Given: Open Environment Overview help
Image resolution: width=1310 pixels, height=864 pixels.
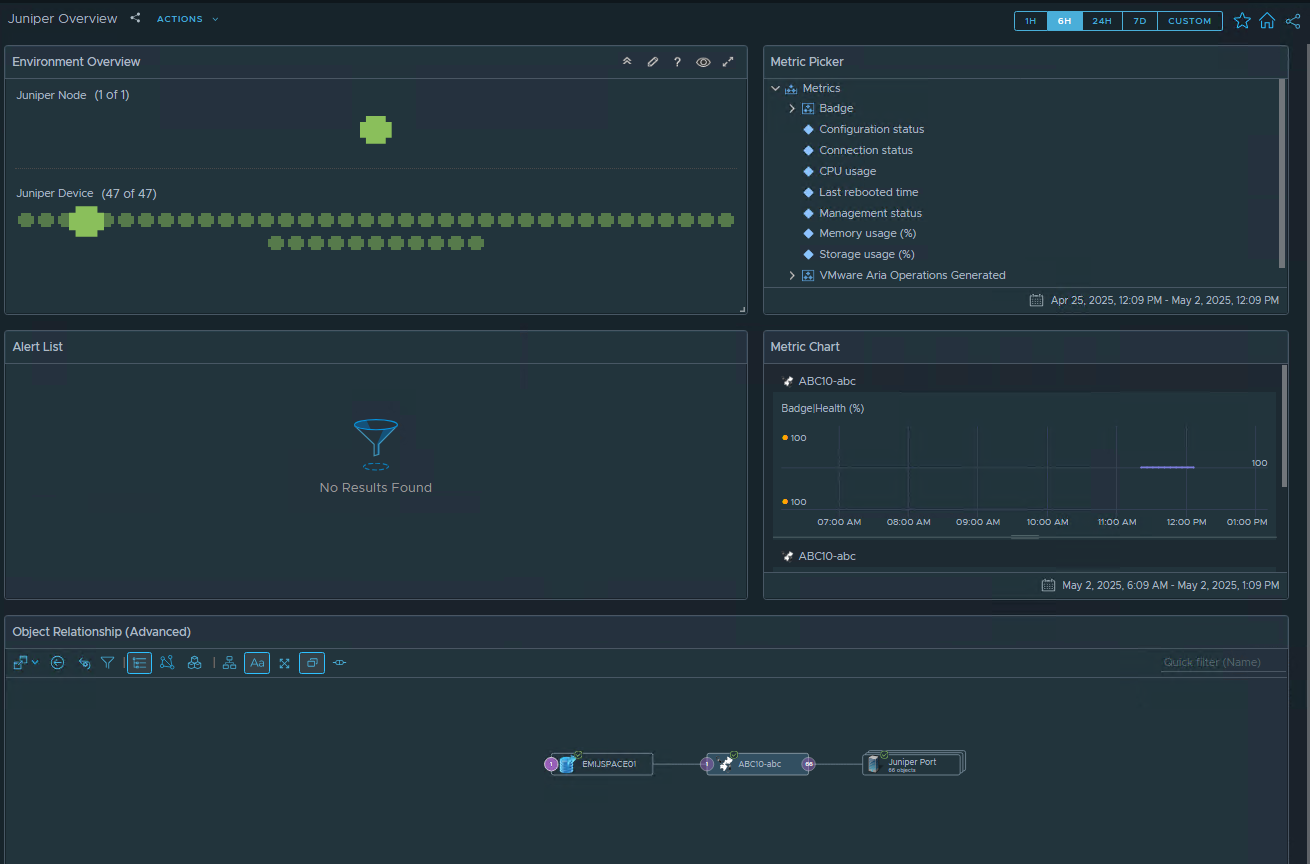Looking at the screenshot, I should click(677, 62).
